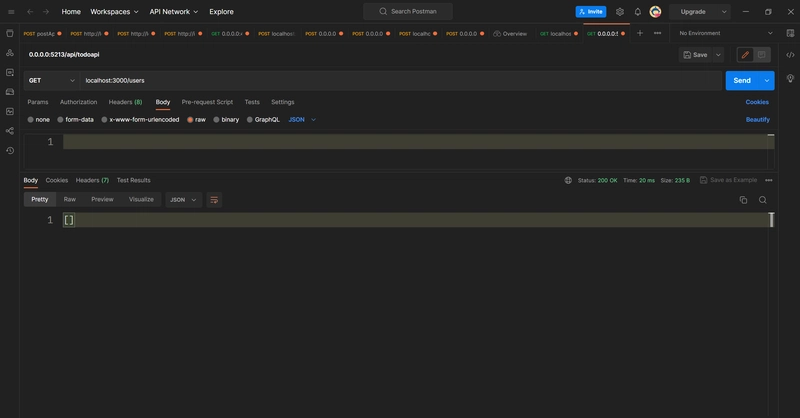Switch to the request Settings tab
800x418 pixels.
tap(283, 102)
